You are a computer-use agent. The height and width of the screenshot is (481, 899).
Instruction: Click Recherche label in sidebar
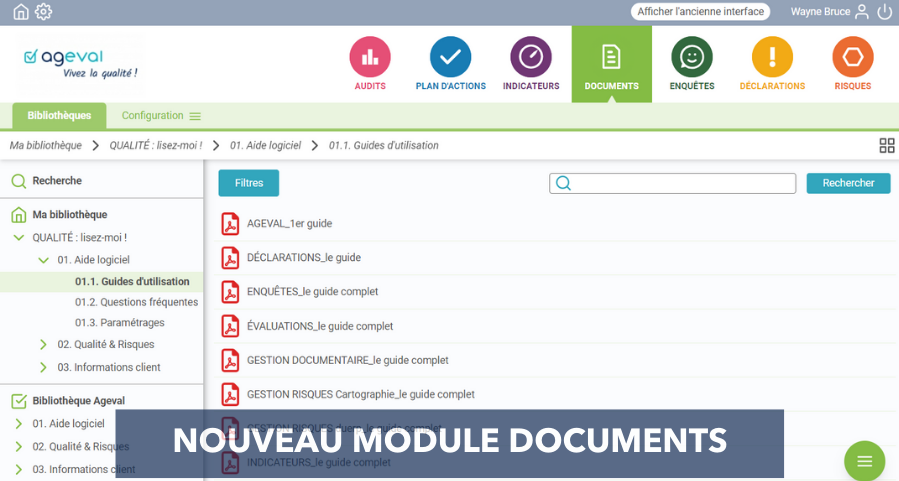[x=57, y=181]
